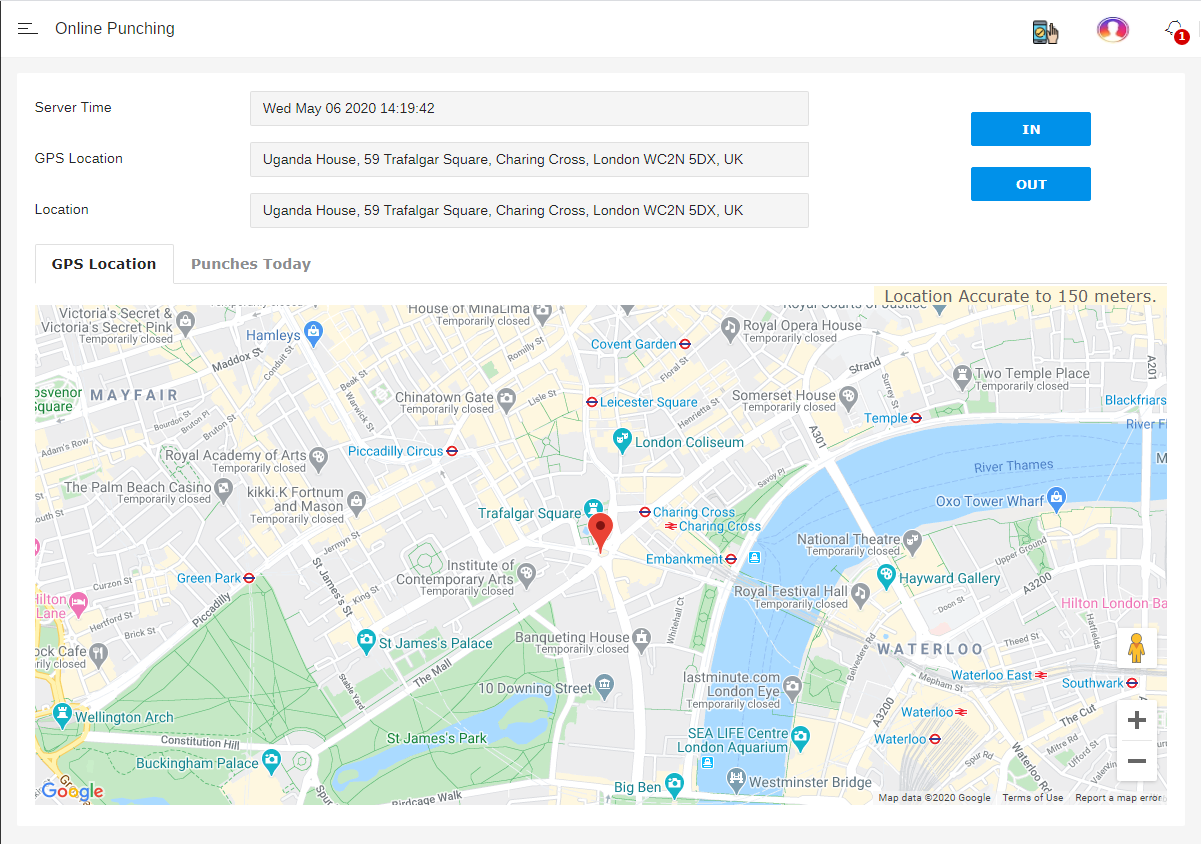Click the London Eye camera marker

click(x=793, y=687)
